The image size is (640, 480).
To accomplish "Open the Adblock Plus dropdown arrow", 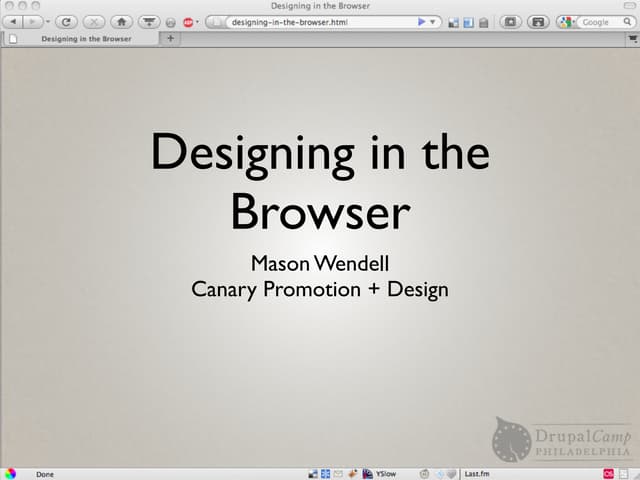I will [197, 22].
